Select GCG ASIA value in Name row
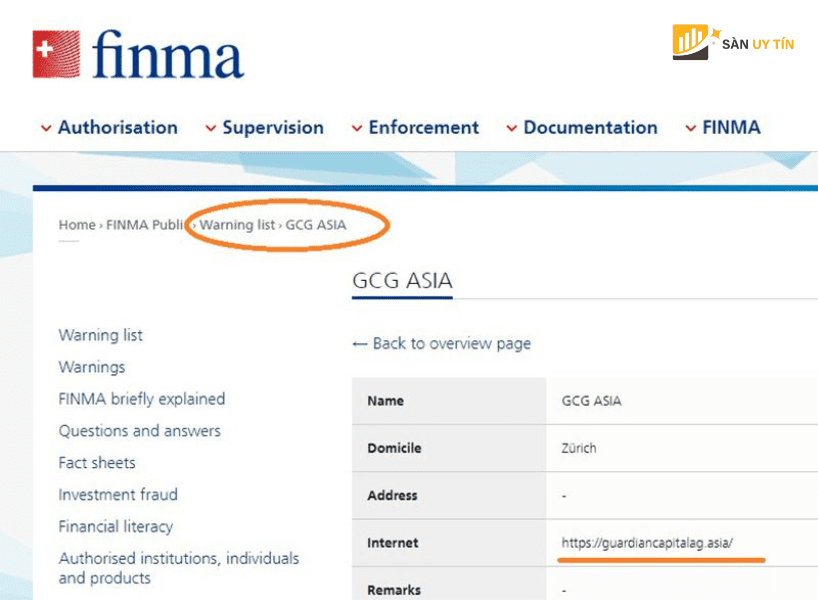Screen dimensions: 818x600 point(592,401)
